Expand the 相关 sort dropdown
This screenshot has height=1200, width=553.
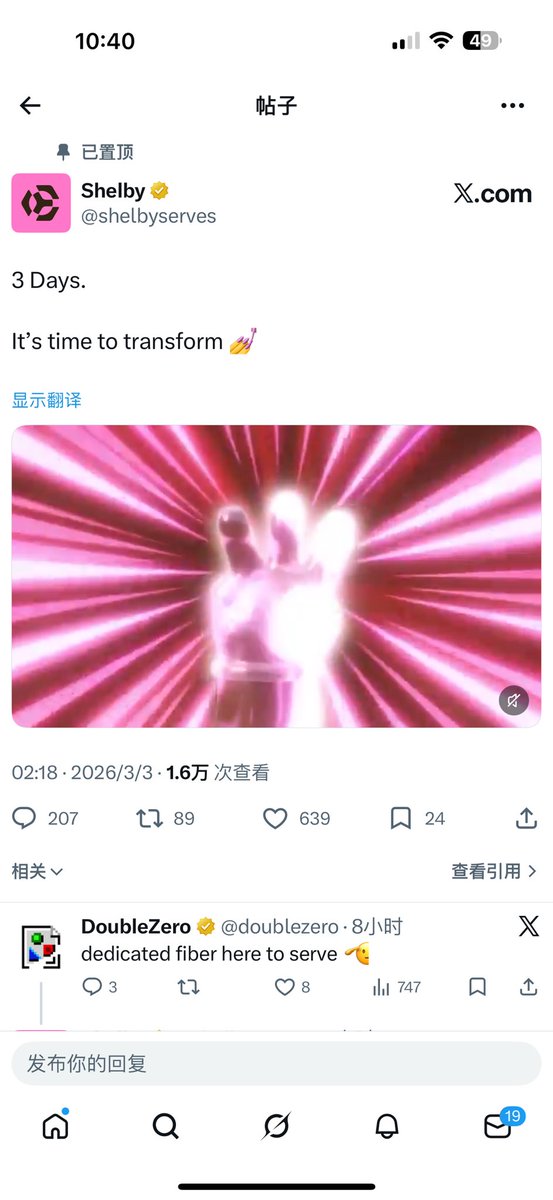pyautogui.click(x=38, y=871)
